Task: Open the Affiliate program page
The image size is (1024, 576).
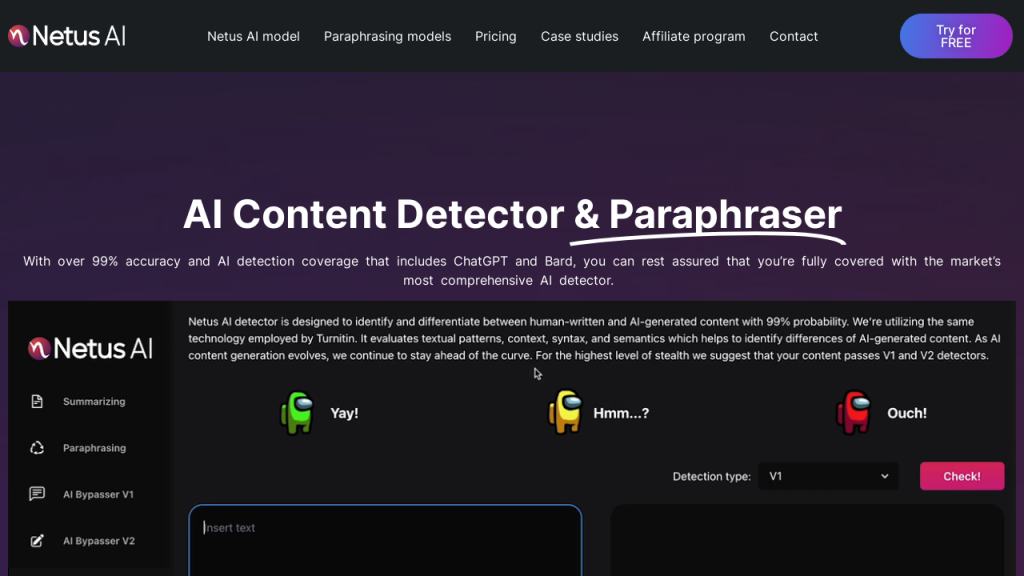Action: tap(694, 37)
